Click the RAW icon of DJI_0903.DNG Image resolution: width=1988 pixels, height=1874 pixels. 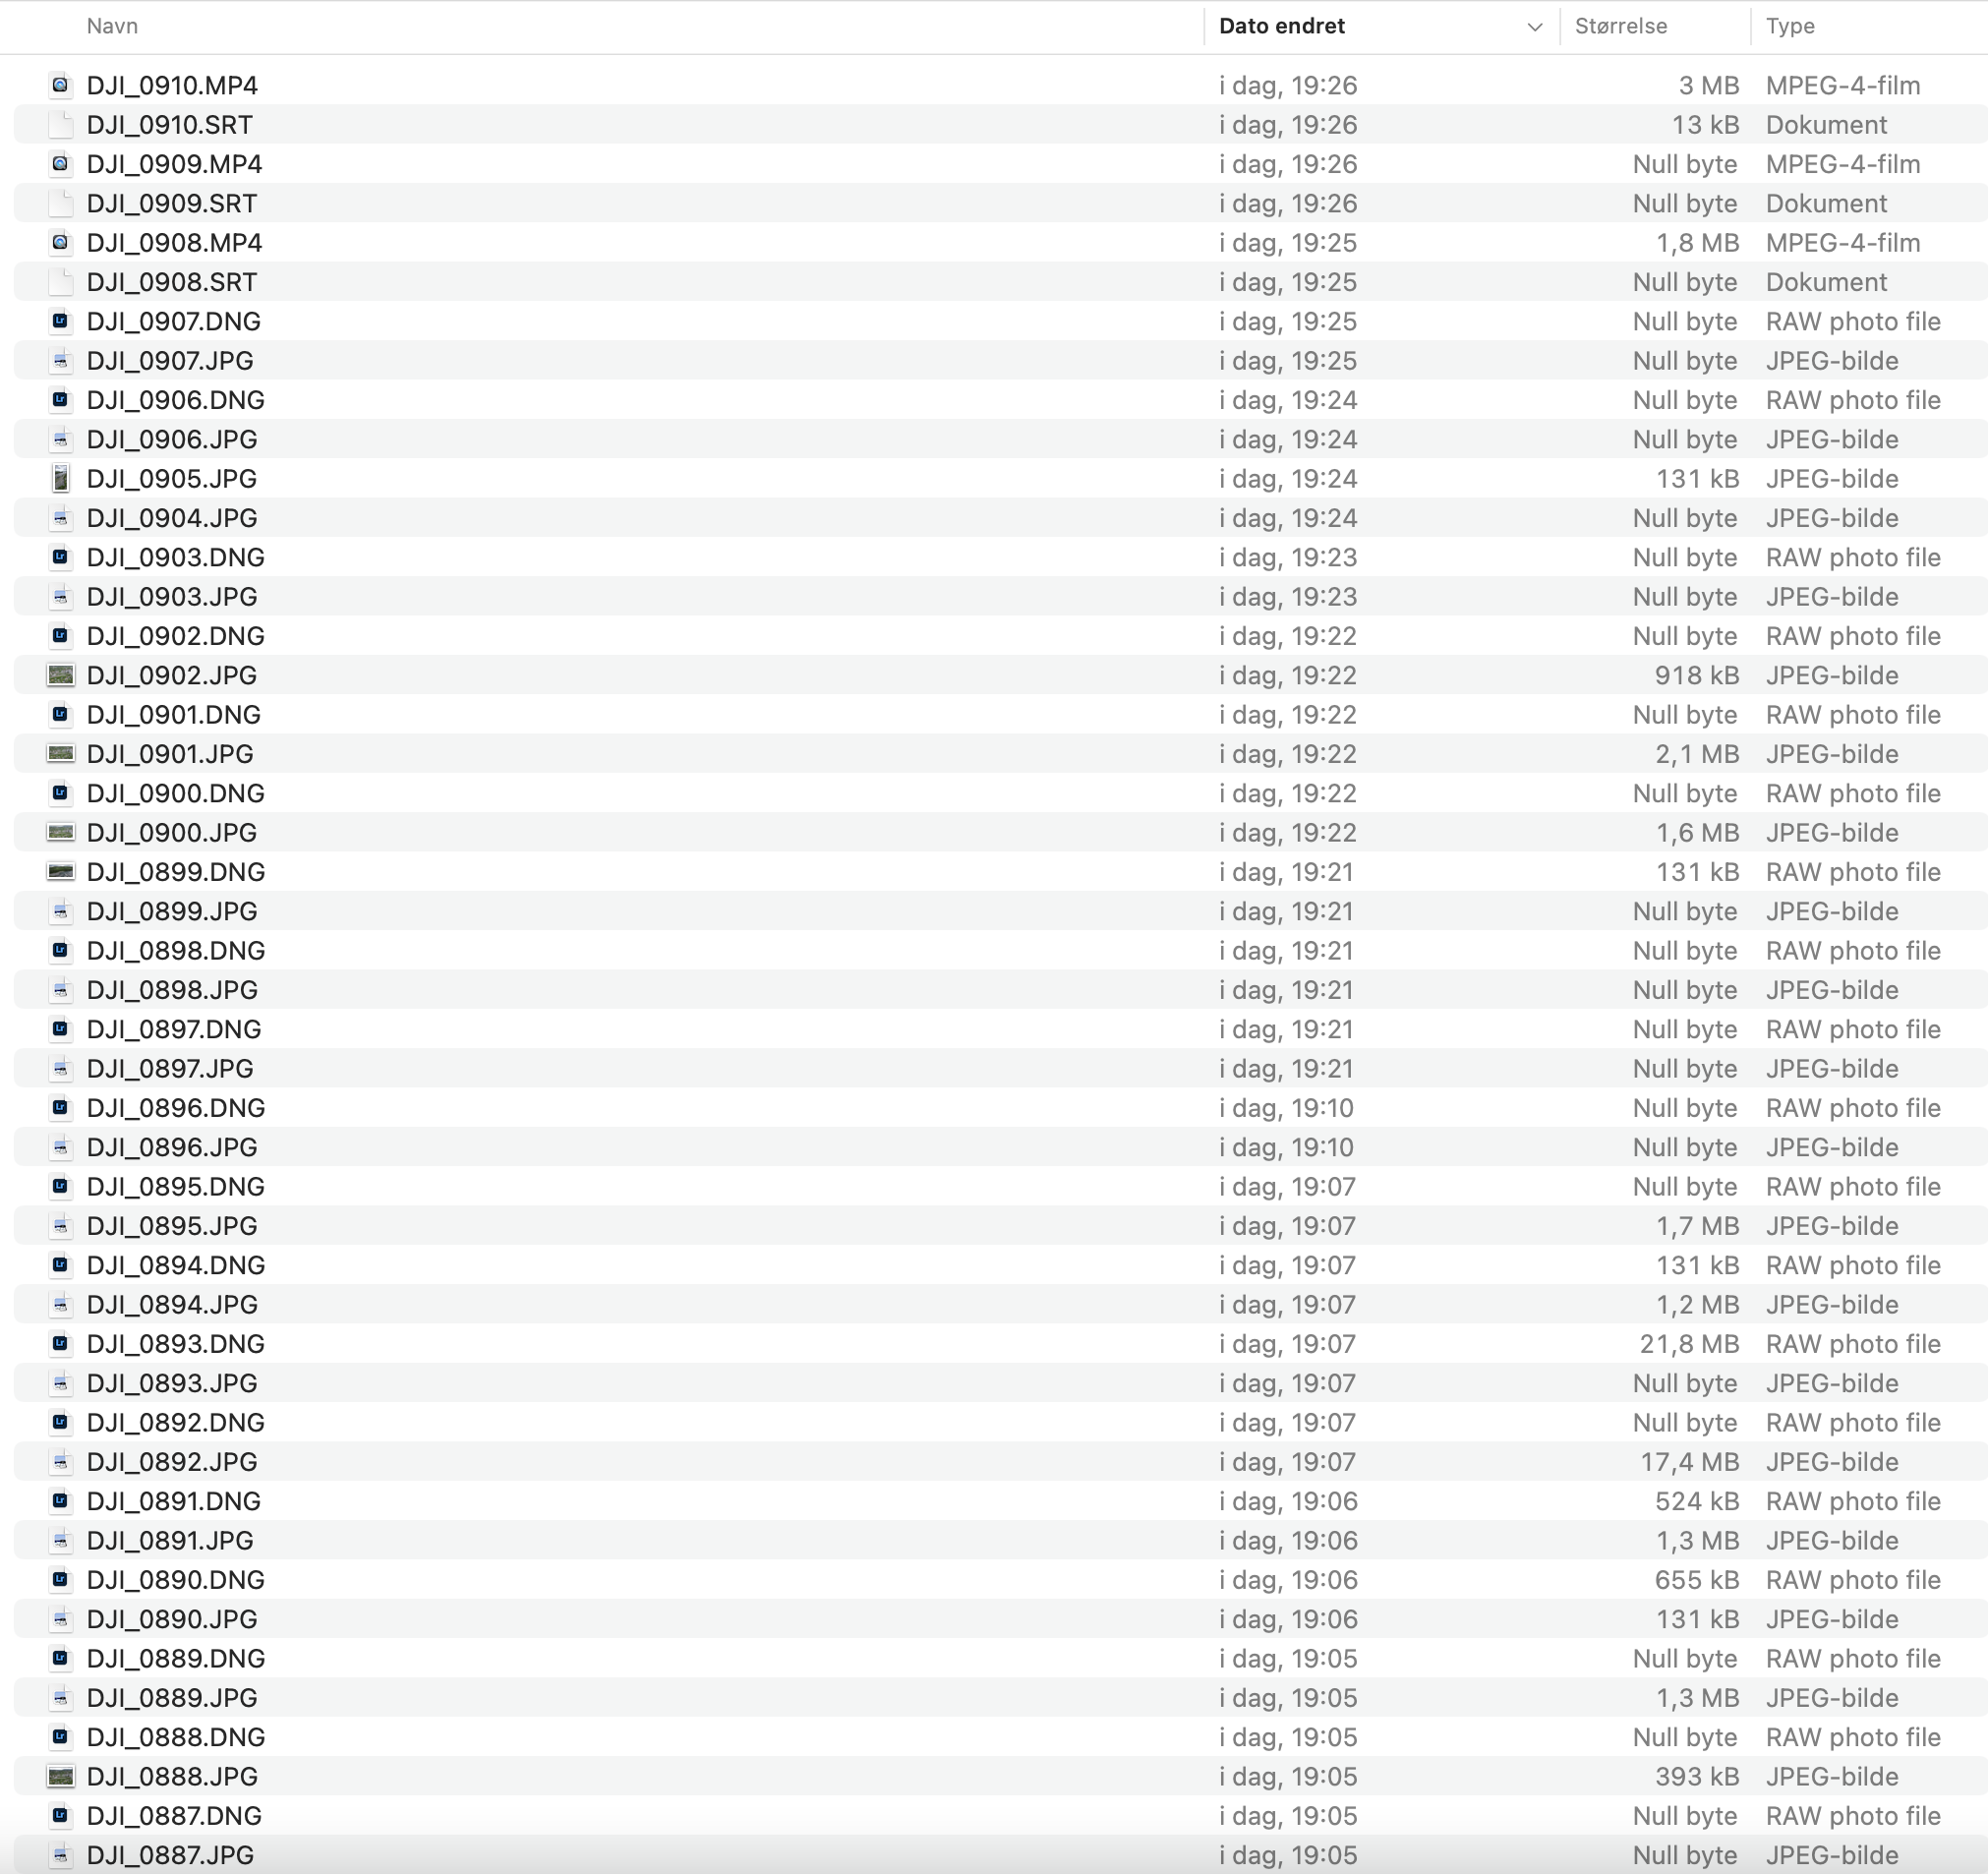coord(61,557)
